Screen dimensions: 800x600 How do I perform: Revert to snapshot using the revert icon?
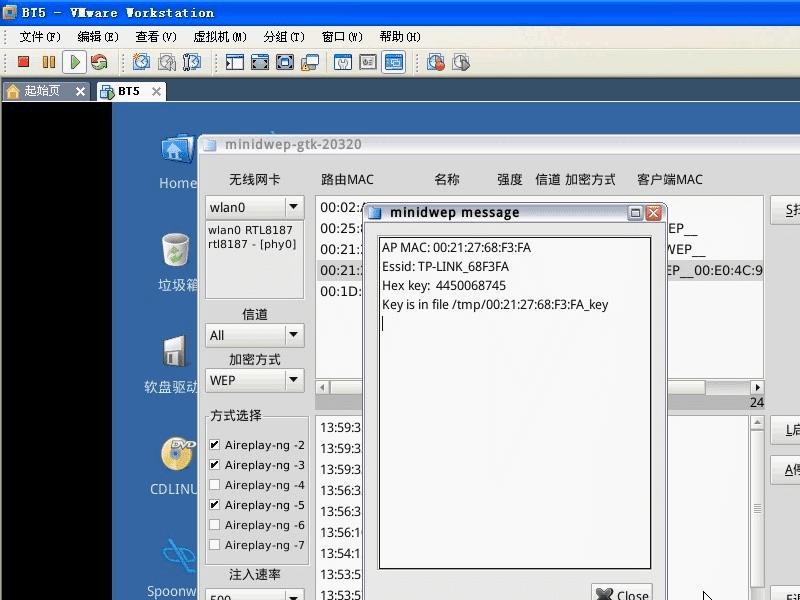tap(166, 62)
